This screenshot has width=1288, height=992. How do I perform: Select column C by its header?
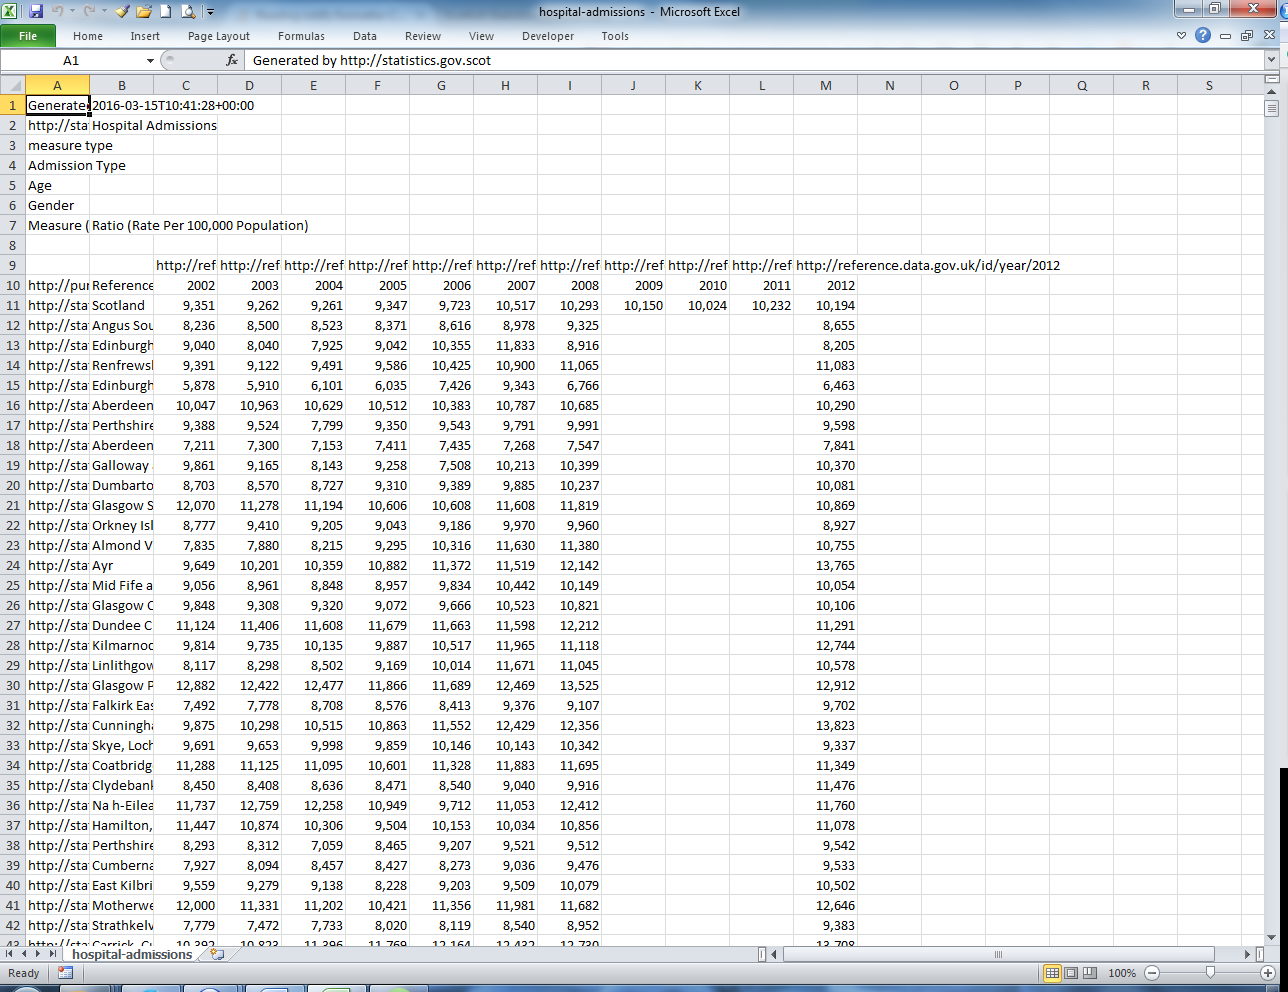tap(185, 86)
